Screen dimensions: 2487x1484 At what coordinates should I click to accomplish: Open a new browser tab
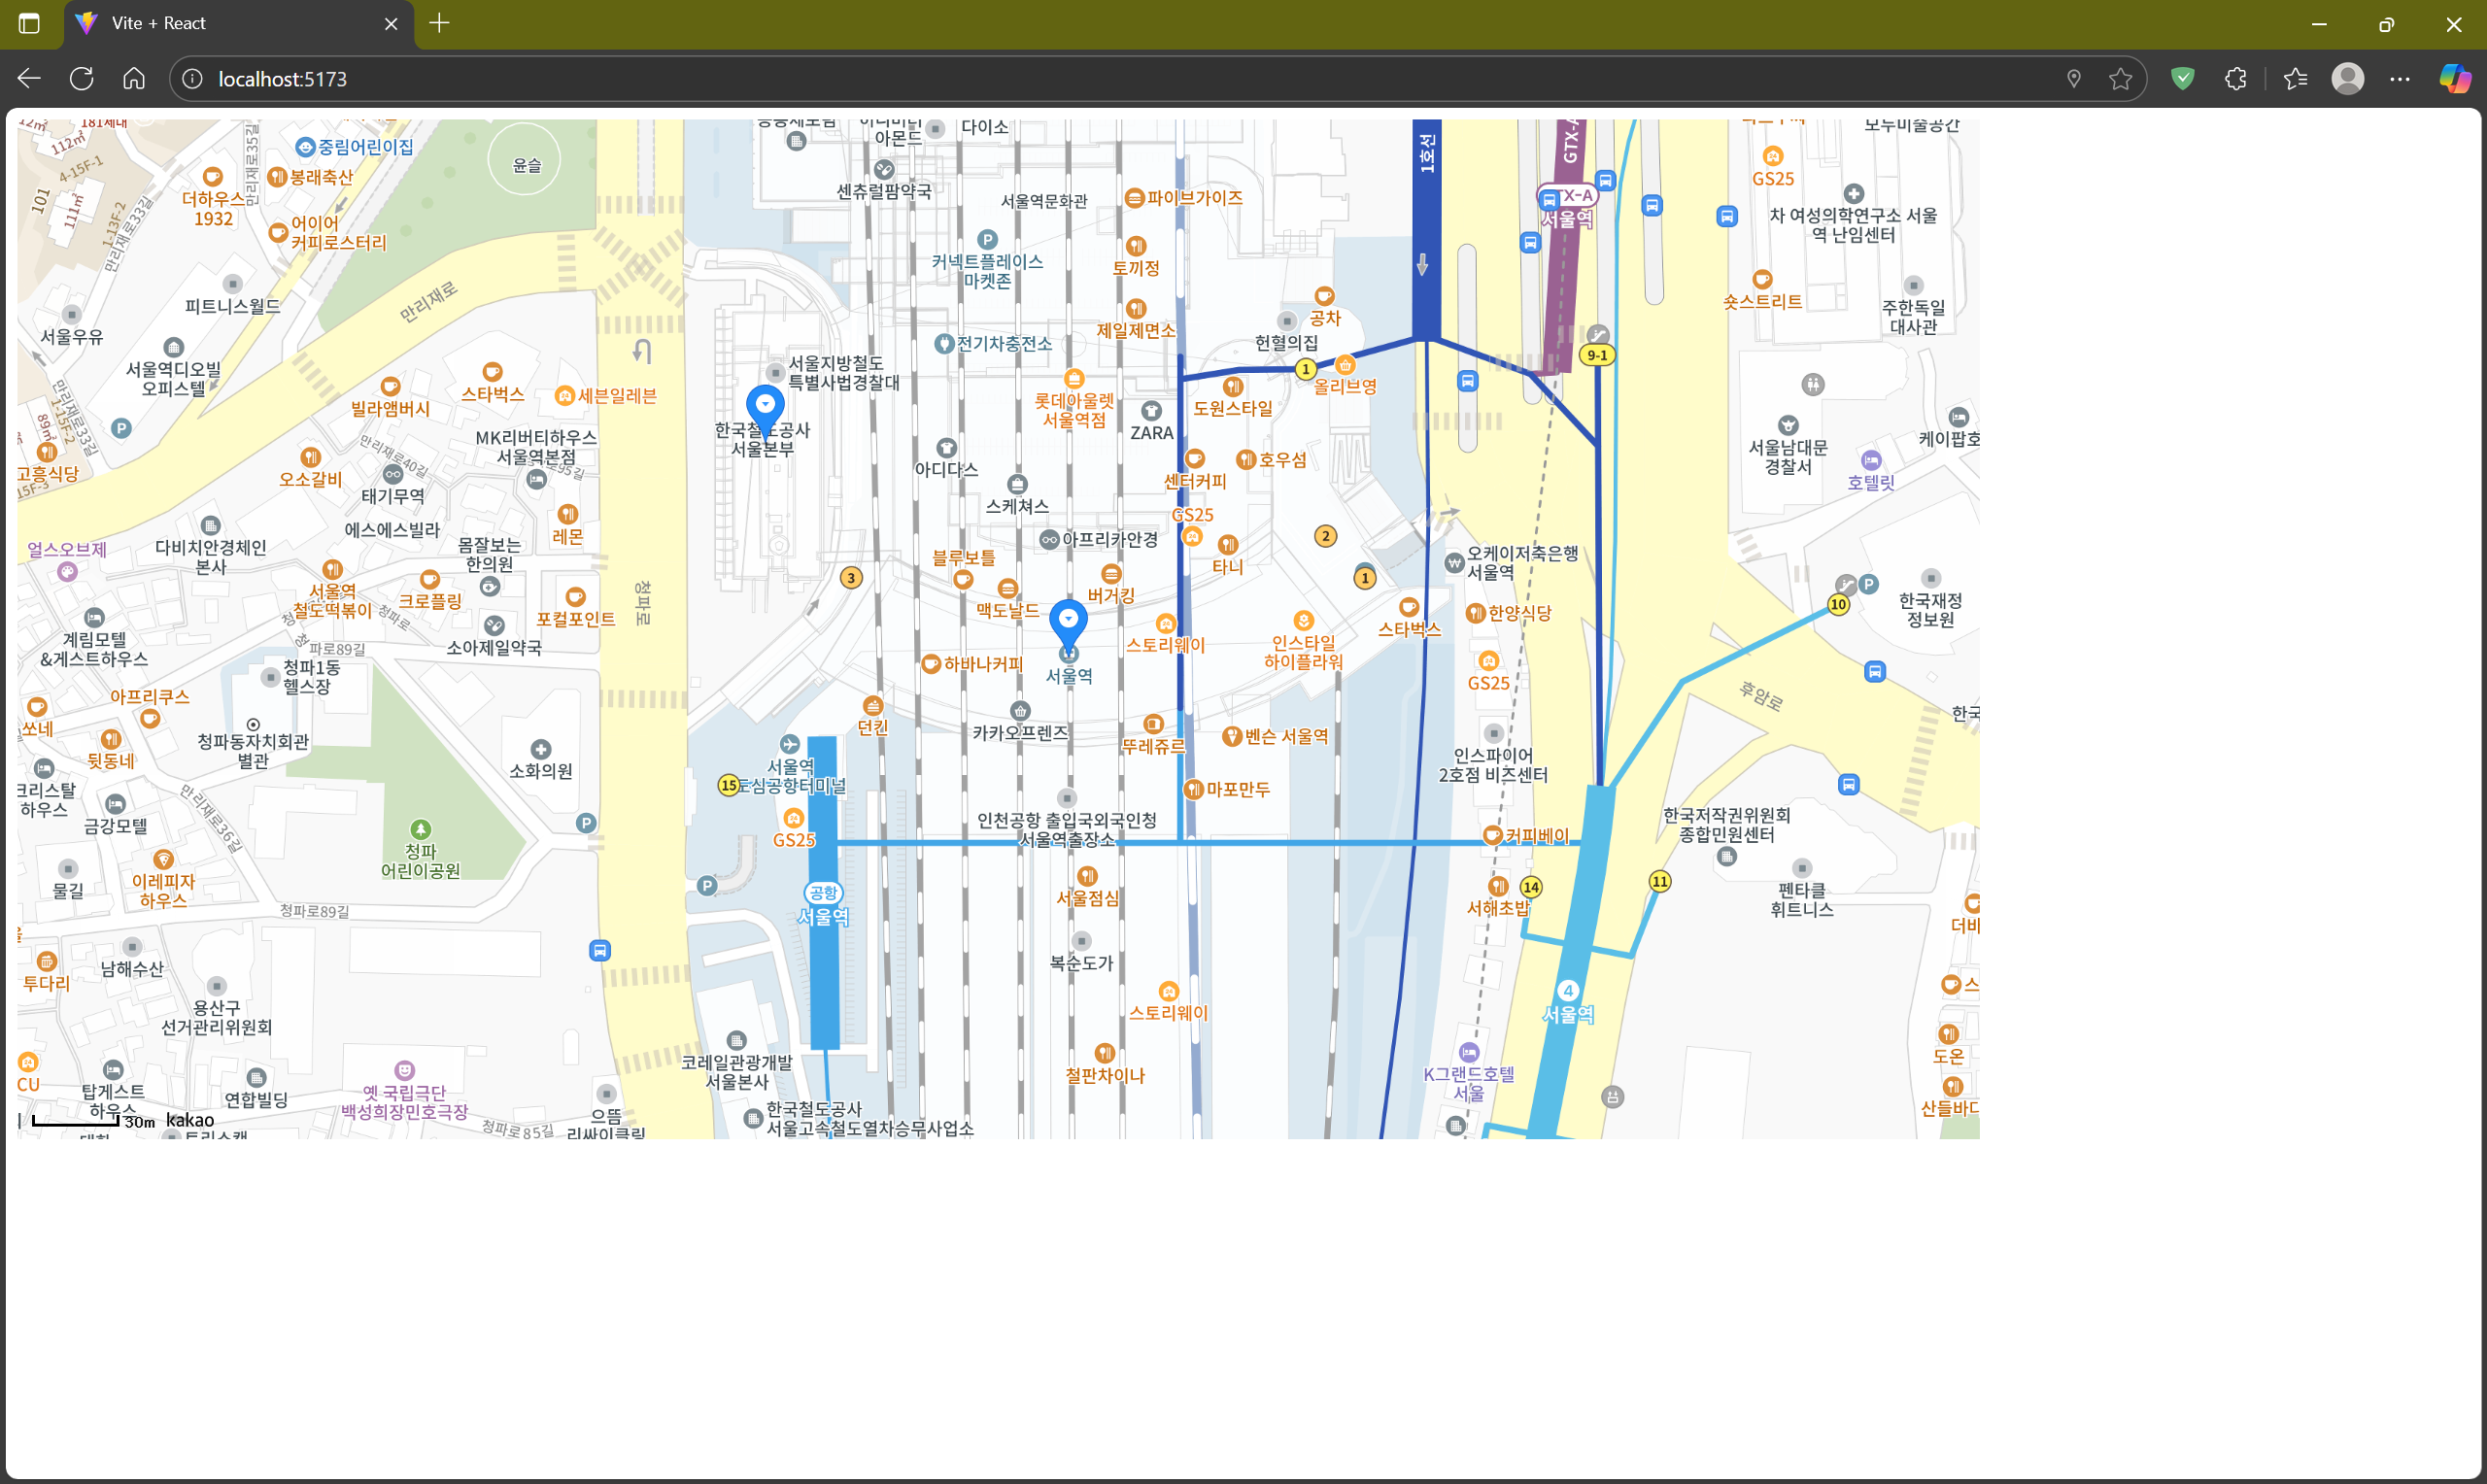[439, 23]
